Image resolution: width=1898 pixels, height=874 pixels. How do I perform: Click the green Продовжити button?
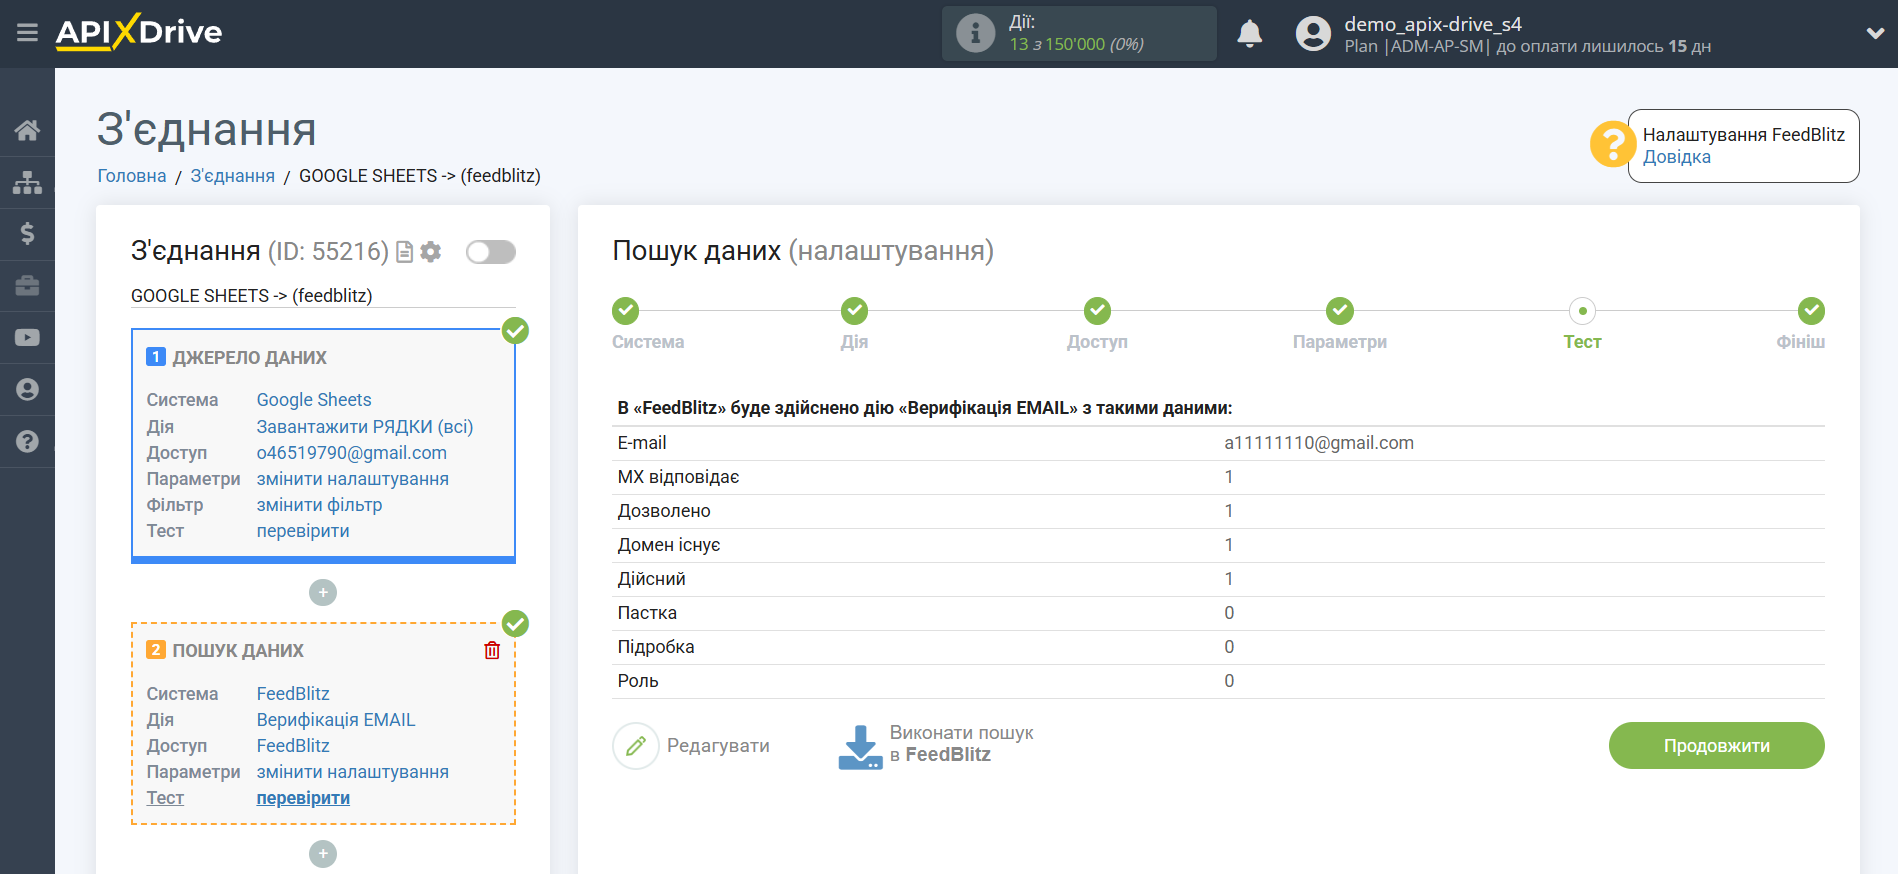(x=1716, y=746)
